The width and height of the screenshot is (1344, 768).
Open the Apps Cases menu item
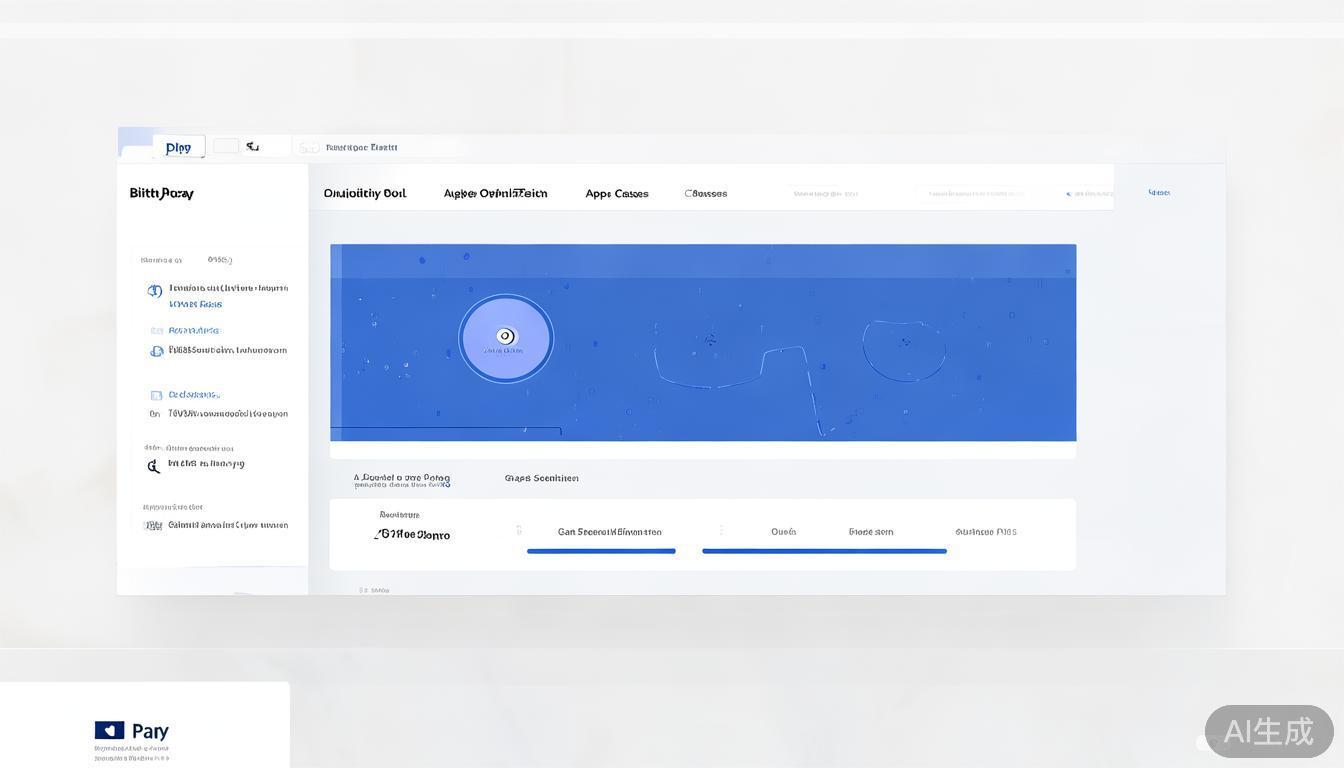click(617, 193)
